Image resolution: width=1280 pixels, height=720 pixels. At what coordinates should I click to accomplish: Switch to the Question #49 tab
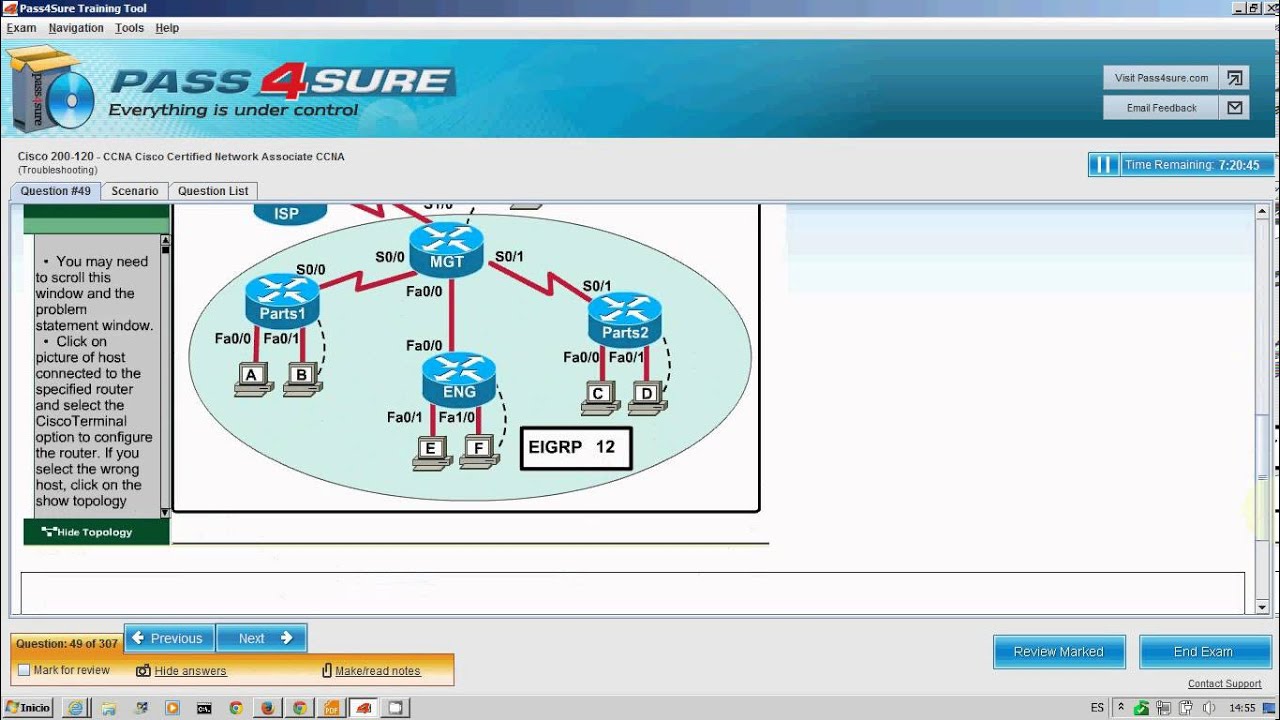click(55, 191)
